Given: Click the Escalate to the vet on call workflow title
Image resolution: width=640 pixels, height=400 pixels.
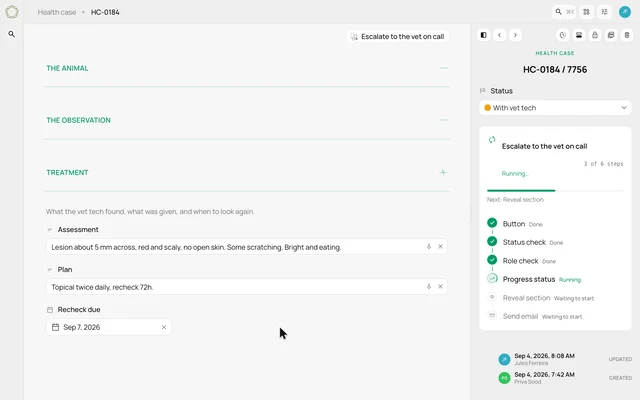Looking at the screenshot, I should pos(544,146).
